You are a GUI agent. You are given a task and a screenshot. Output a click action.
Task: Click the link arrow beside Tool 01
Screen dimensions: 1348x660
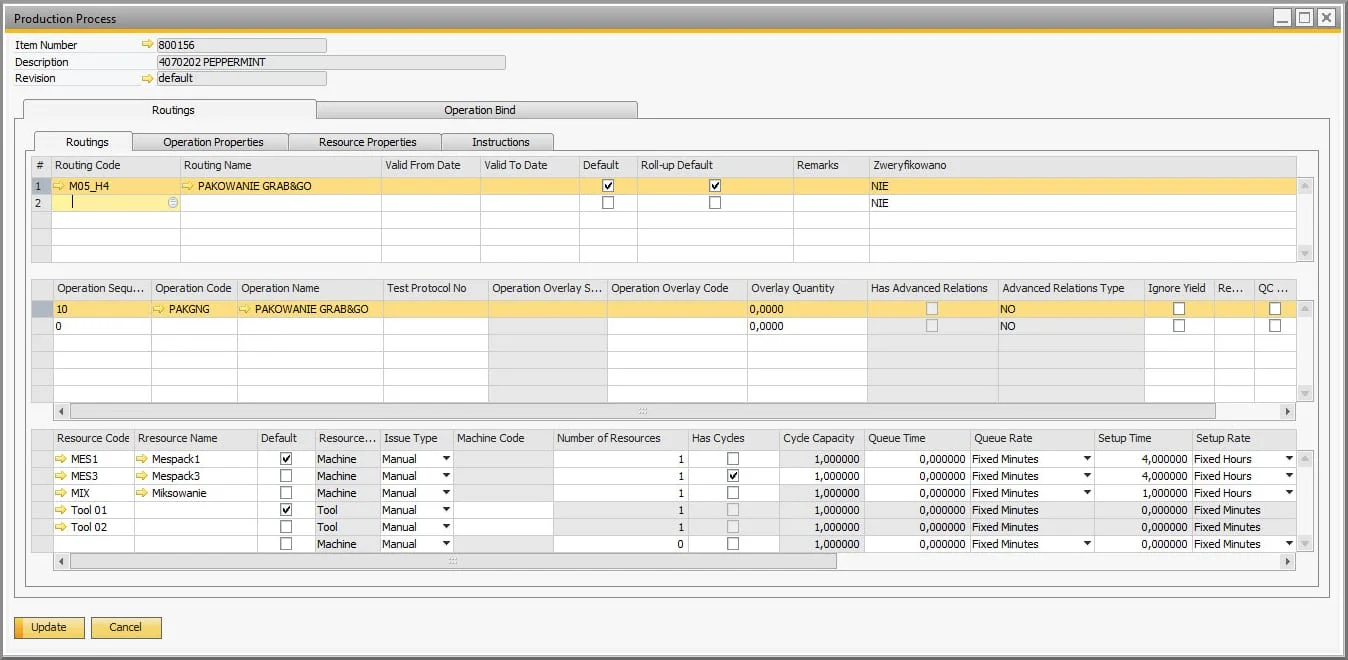tap(63, 510)
